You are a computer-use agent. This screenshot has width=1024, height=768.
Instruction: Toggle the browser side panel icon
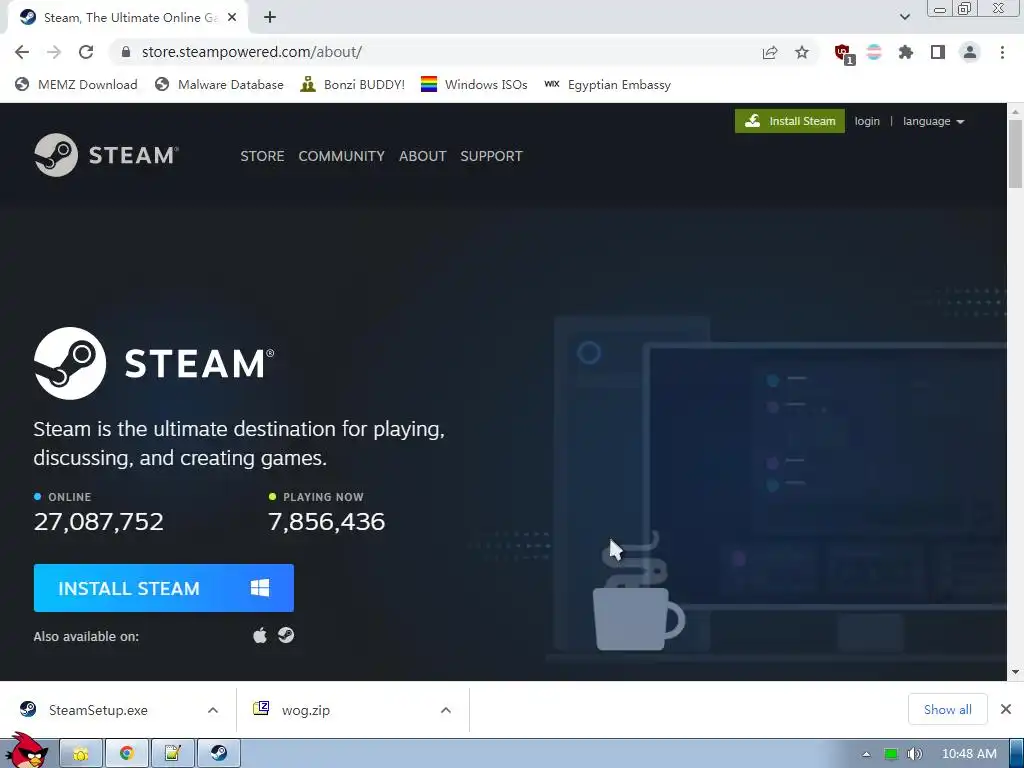coord(938,52)
